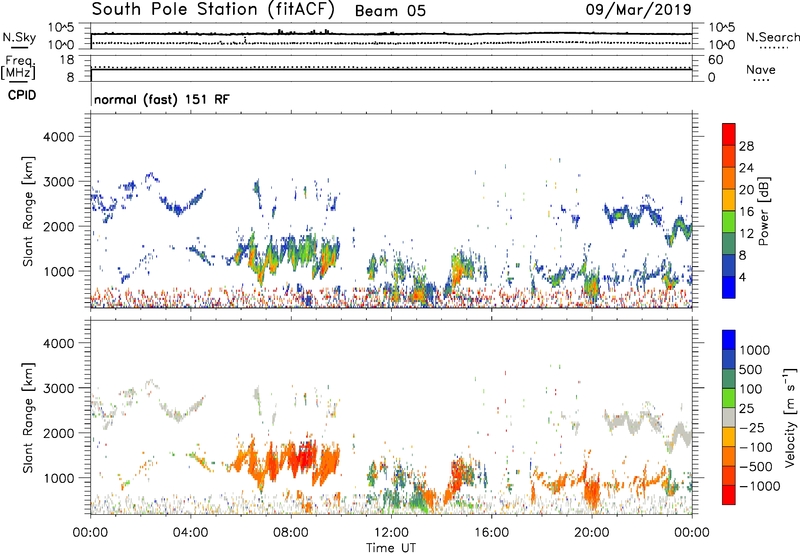Click the '3000' tick on the velocity panel

59,388
